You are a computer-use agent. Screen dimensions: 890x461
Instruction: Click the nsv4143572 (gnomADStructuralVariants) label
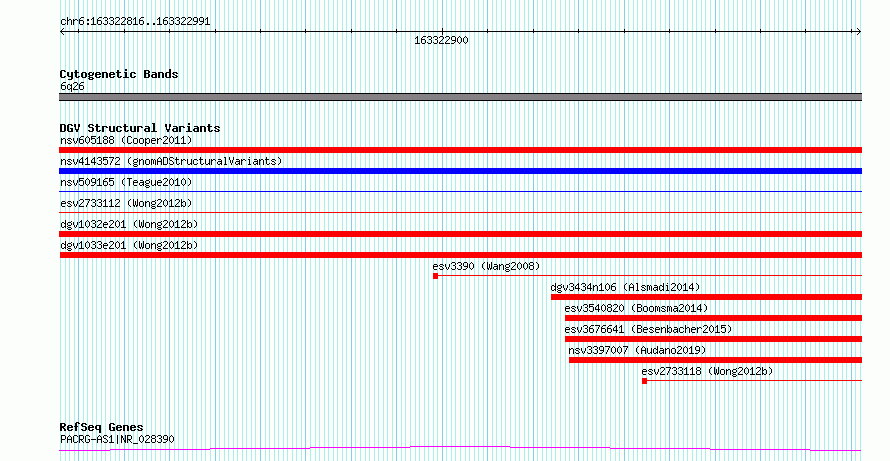click(171, 161)
